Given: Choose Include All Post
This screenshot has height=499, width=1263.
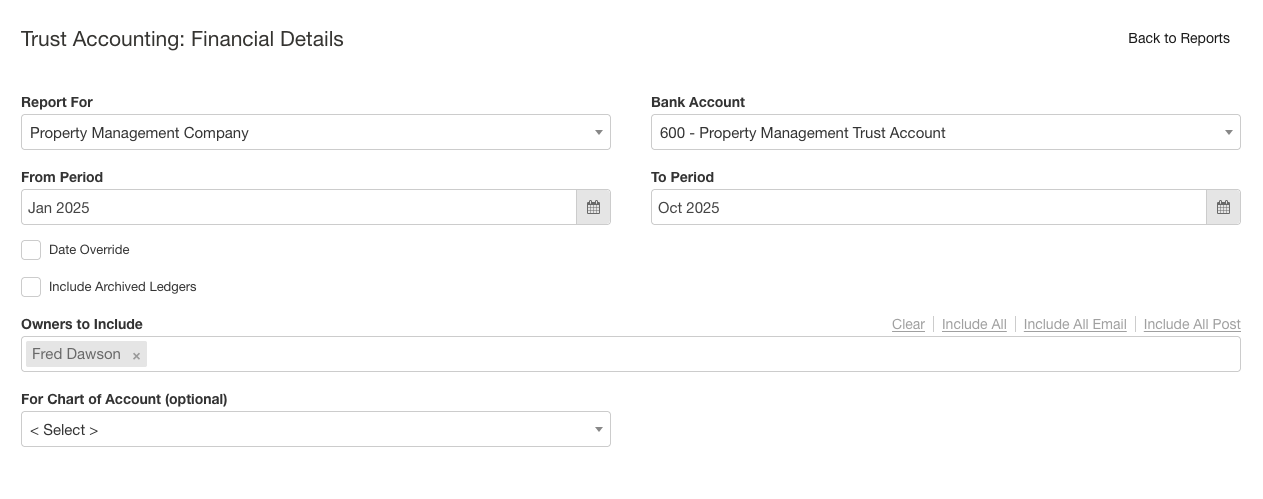Looking at the screenshot, I should tap(1192, 324).
